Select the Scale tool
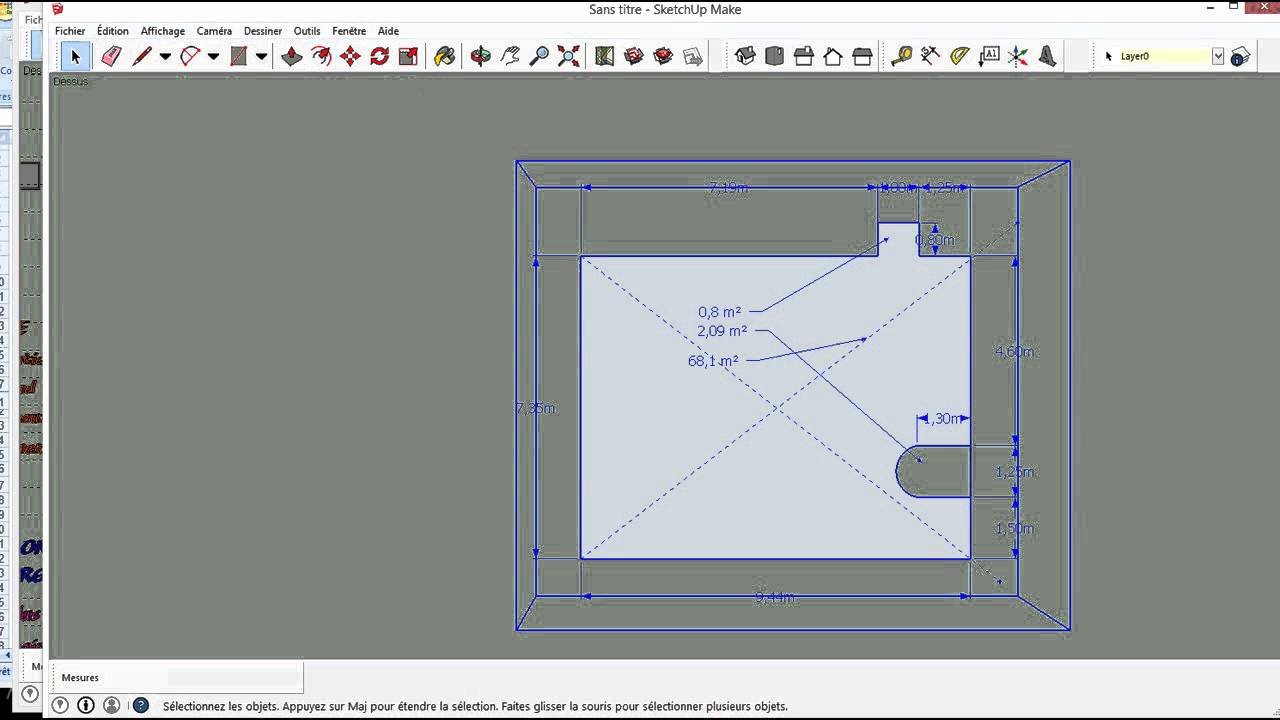 click(408, 57)
